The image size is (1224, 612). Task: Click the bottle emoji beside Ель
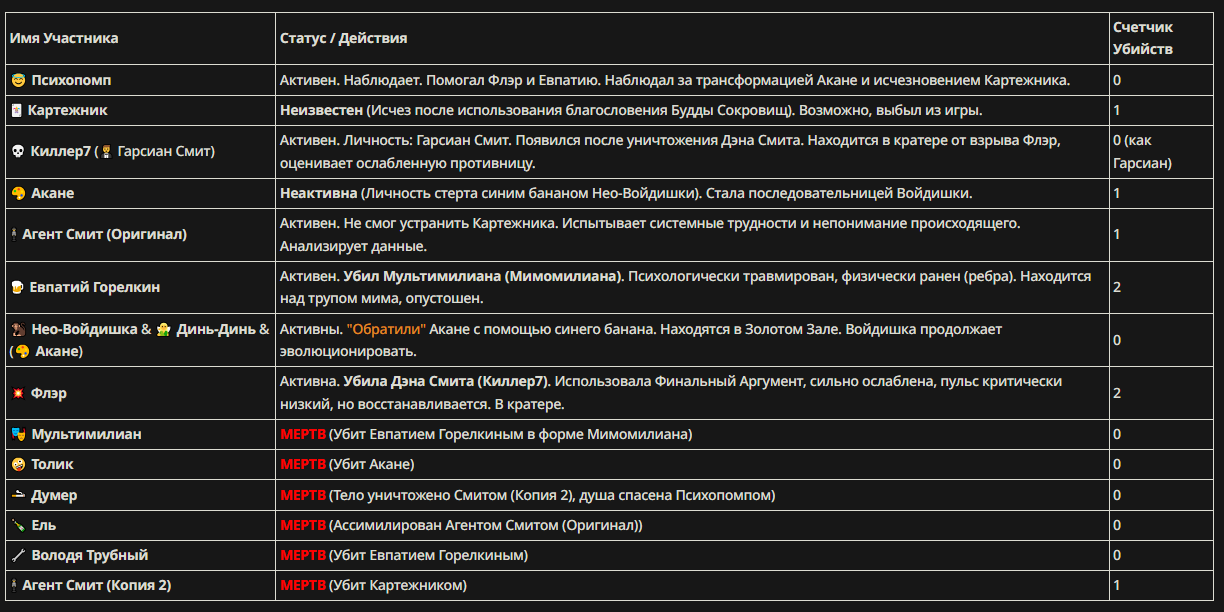(x=18, y=525)
